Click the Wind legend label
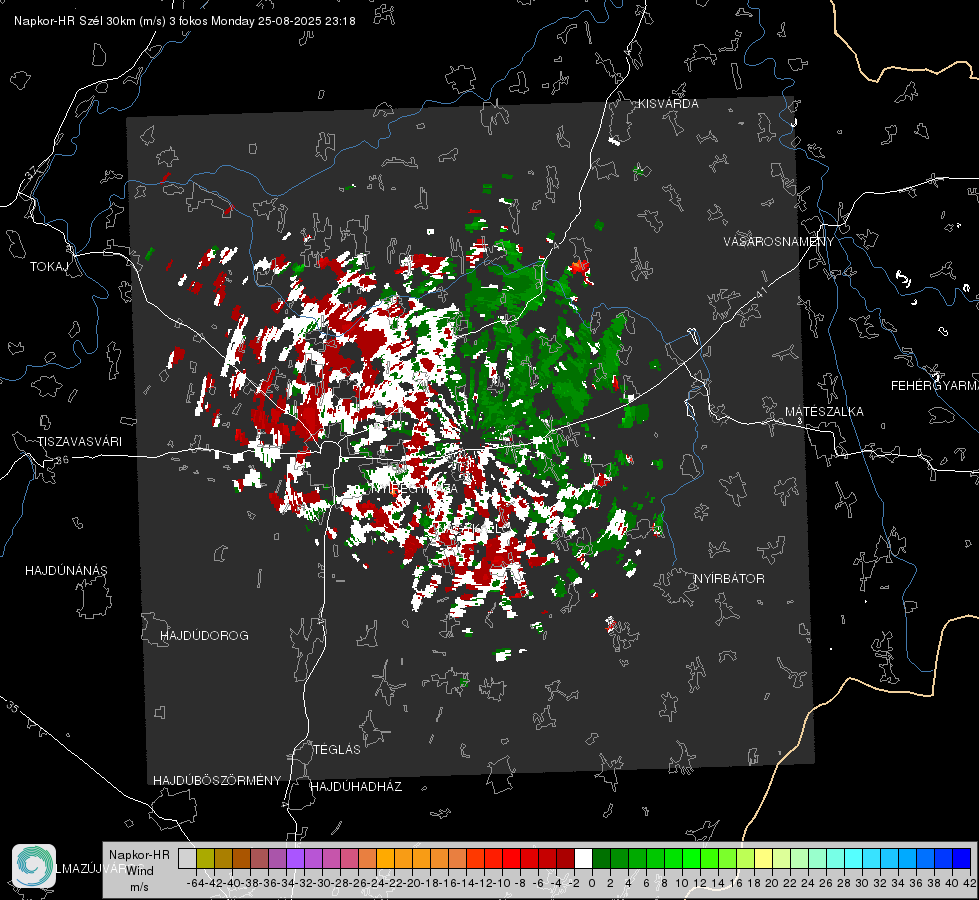The image size is (979, 900). (140, 871)
